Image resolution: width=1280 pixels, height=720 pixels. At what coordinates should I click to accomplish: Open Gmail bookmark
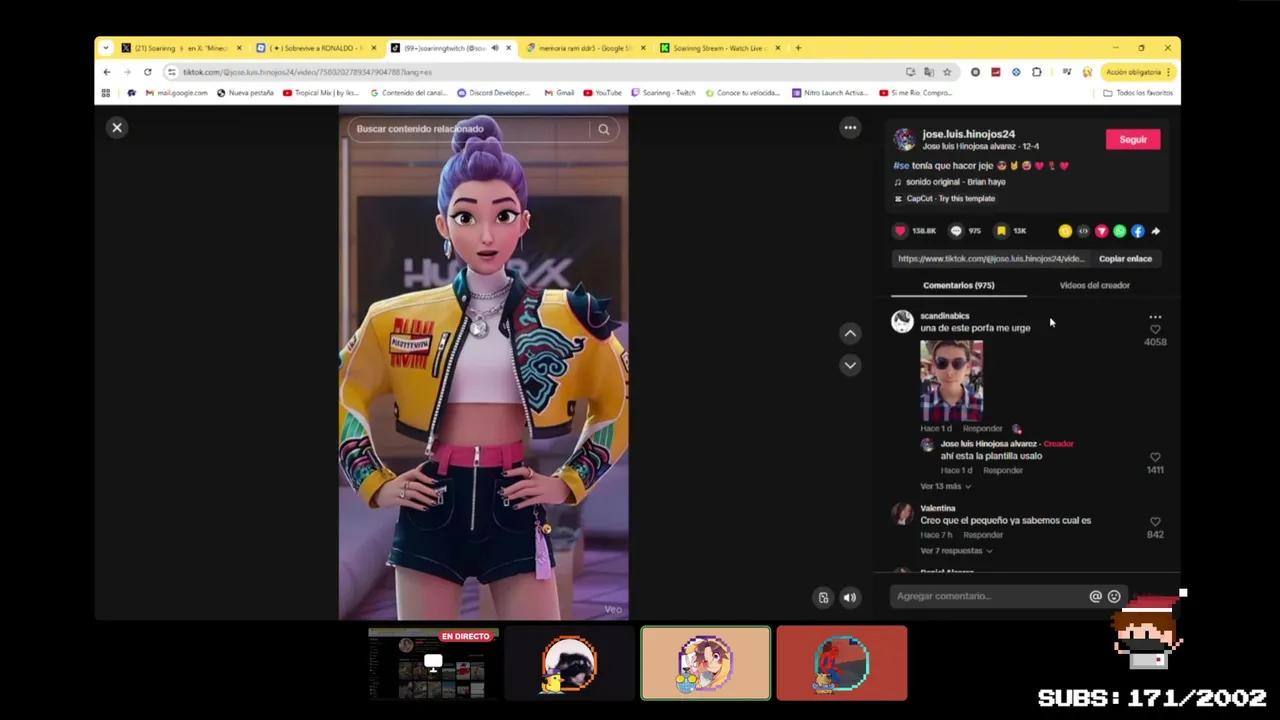coord(559,93)
